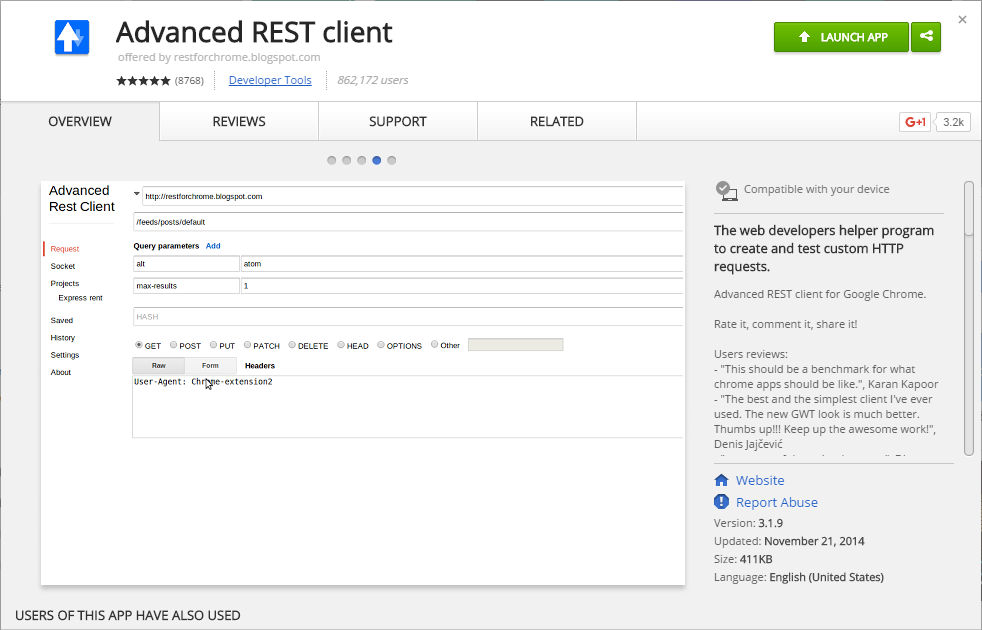Viewport: 982px width, 630px height.
Task: Click the 3.2k +1 count bubble
Action: tap(953, 122)
